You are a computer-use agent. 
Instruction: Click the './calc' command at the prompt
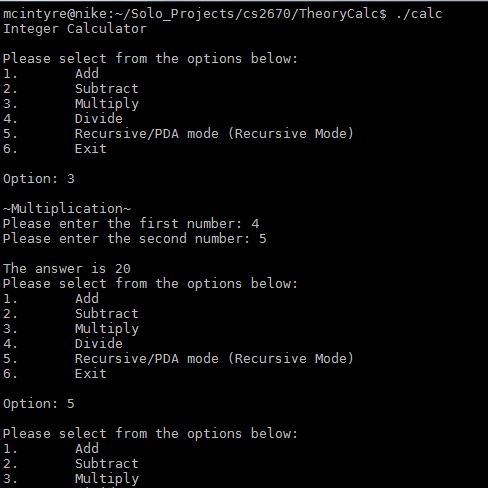[x=419, y=14]
